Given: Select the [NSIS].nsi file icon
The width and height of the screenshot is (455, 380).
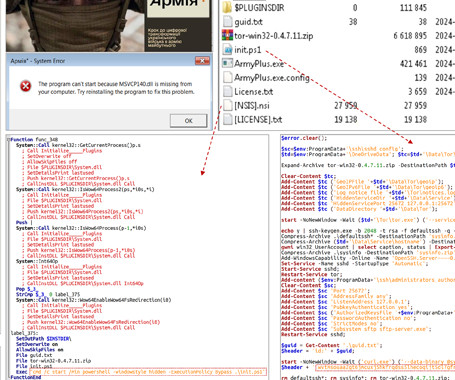Looking at the screenshot, I should [x=227, y=105].
